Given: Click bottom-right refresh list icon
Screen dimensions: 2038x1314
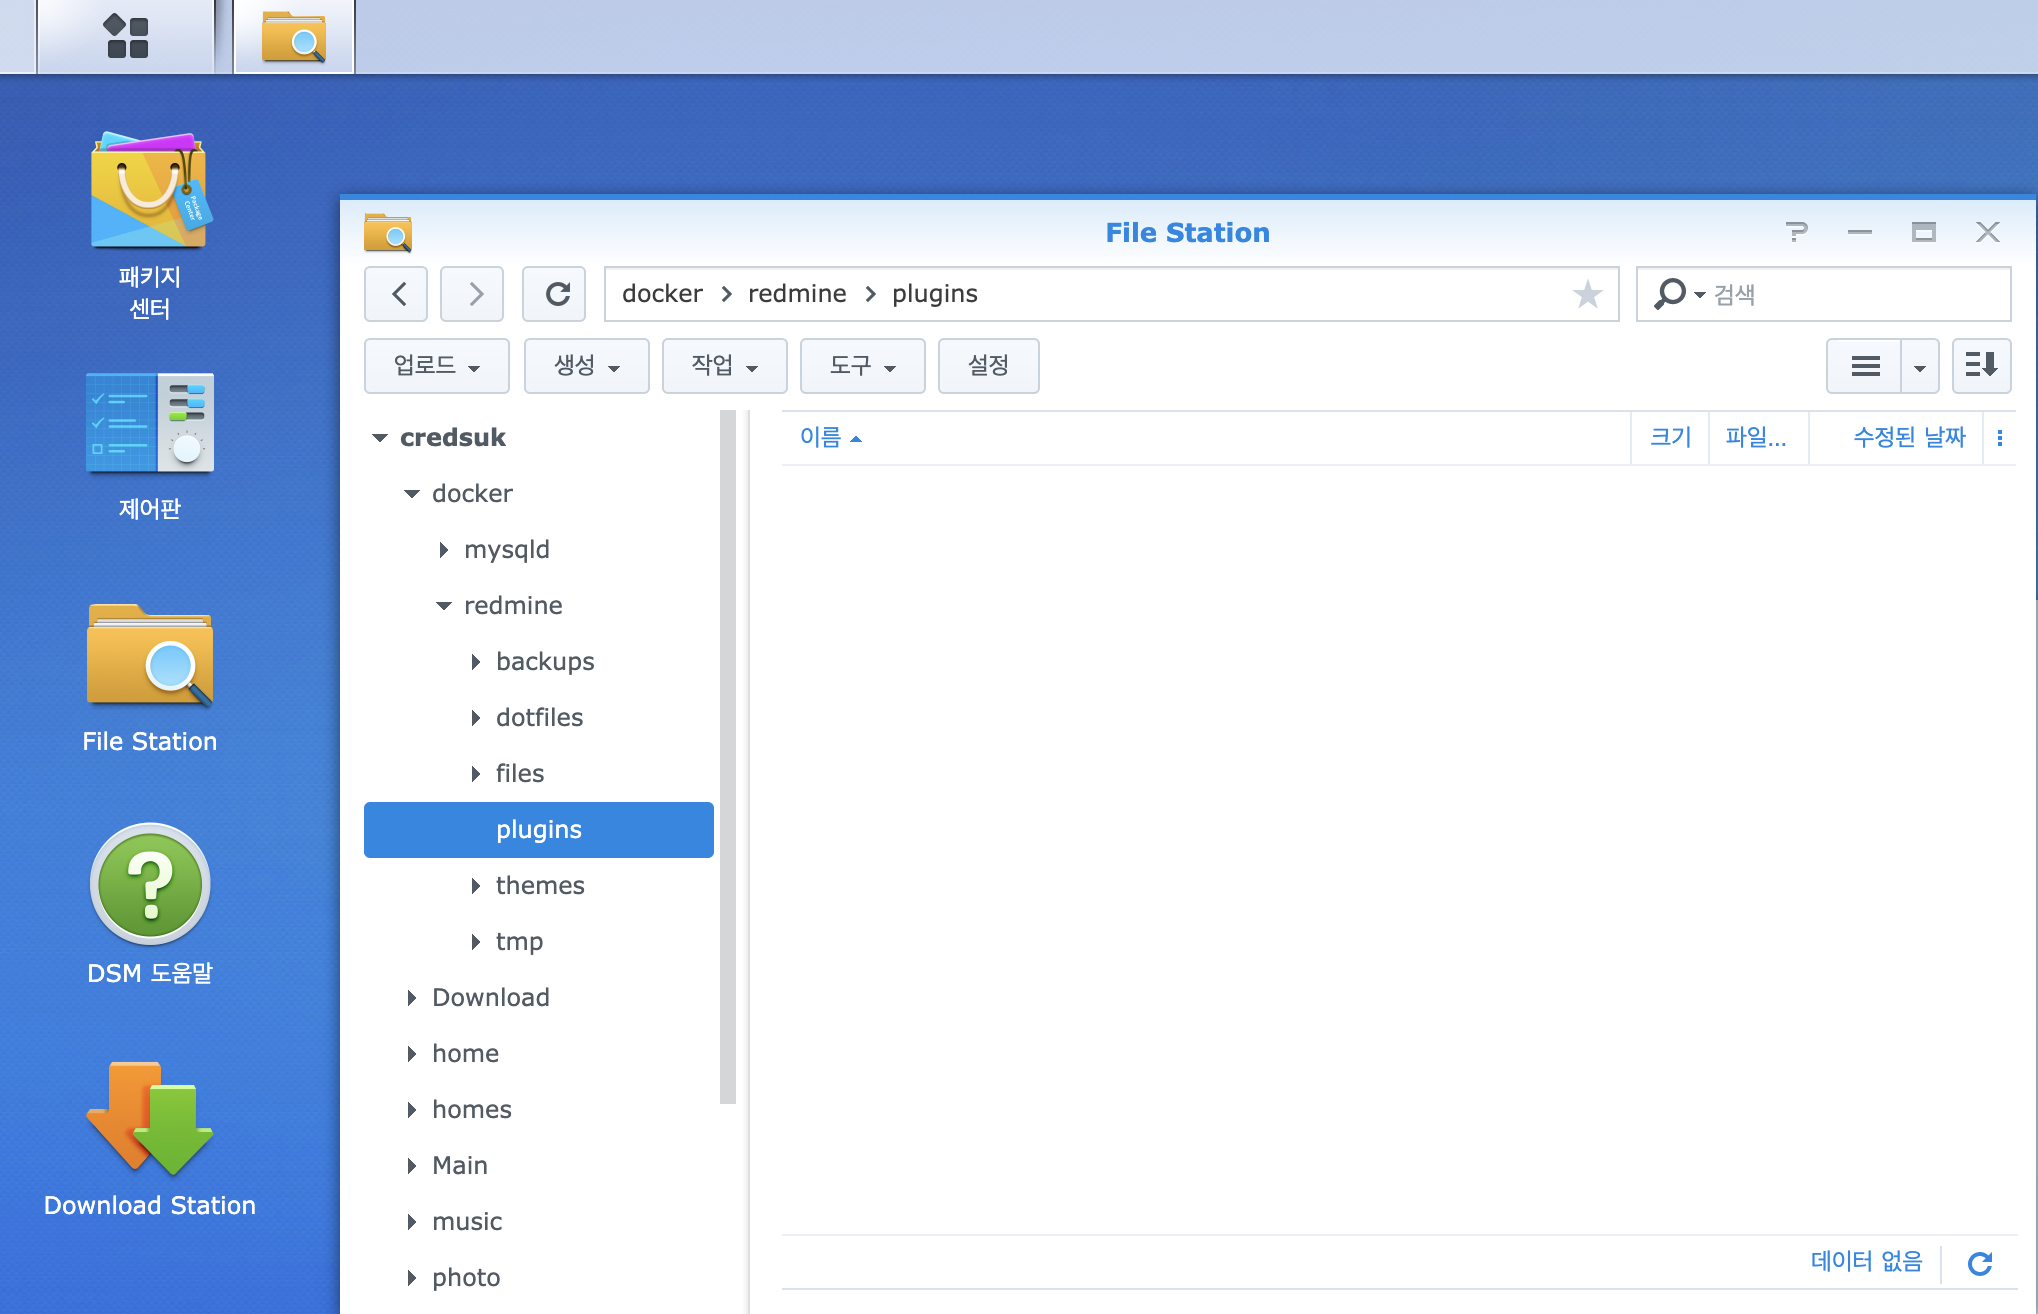Looking at the screenshot, I should point(1979,1263).
